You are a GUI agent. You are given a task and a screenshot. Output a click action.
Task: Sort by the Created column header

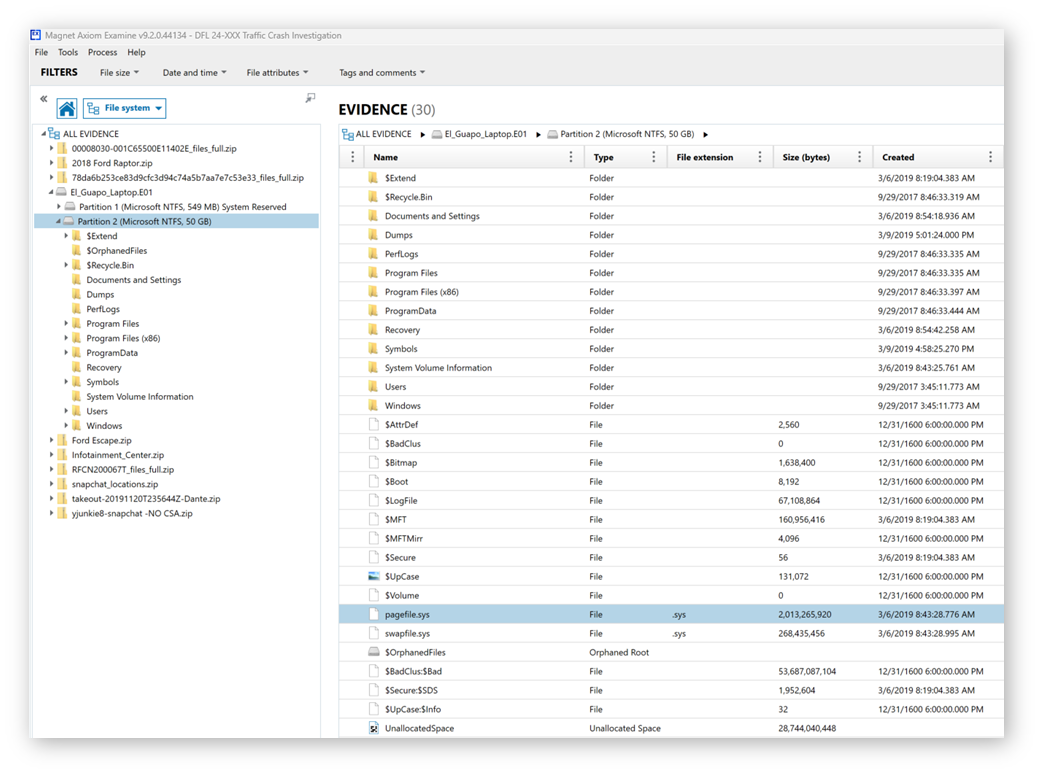[898, 157]
